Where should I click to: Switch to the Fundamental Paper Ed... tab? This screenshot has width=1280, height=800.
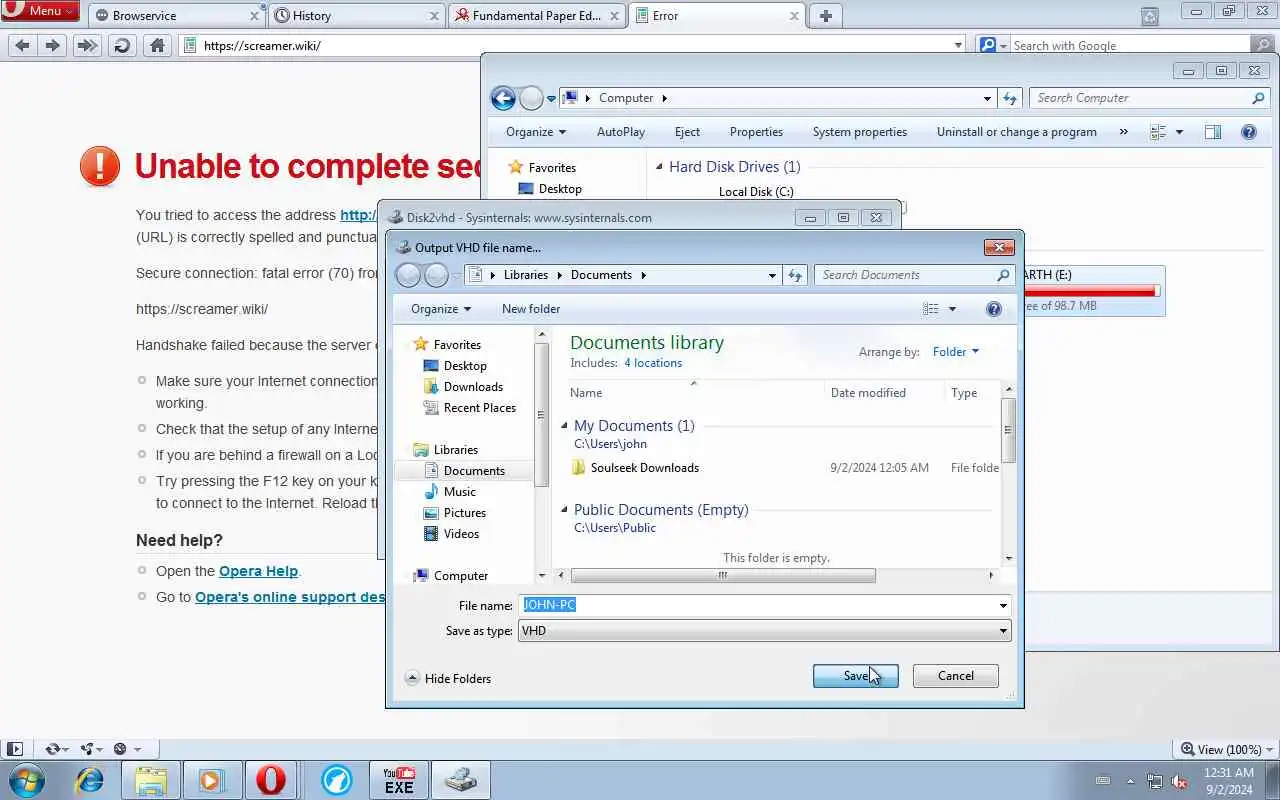coord(538,15)
